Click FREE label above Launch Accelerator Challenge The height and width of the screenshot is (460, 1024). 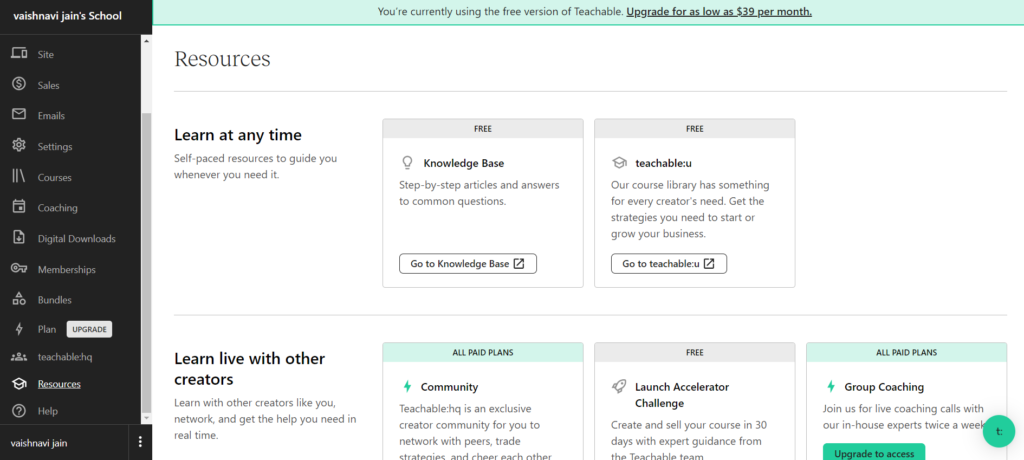coord(695,352)
